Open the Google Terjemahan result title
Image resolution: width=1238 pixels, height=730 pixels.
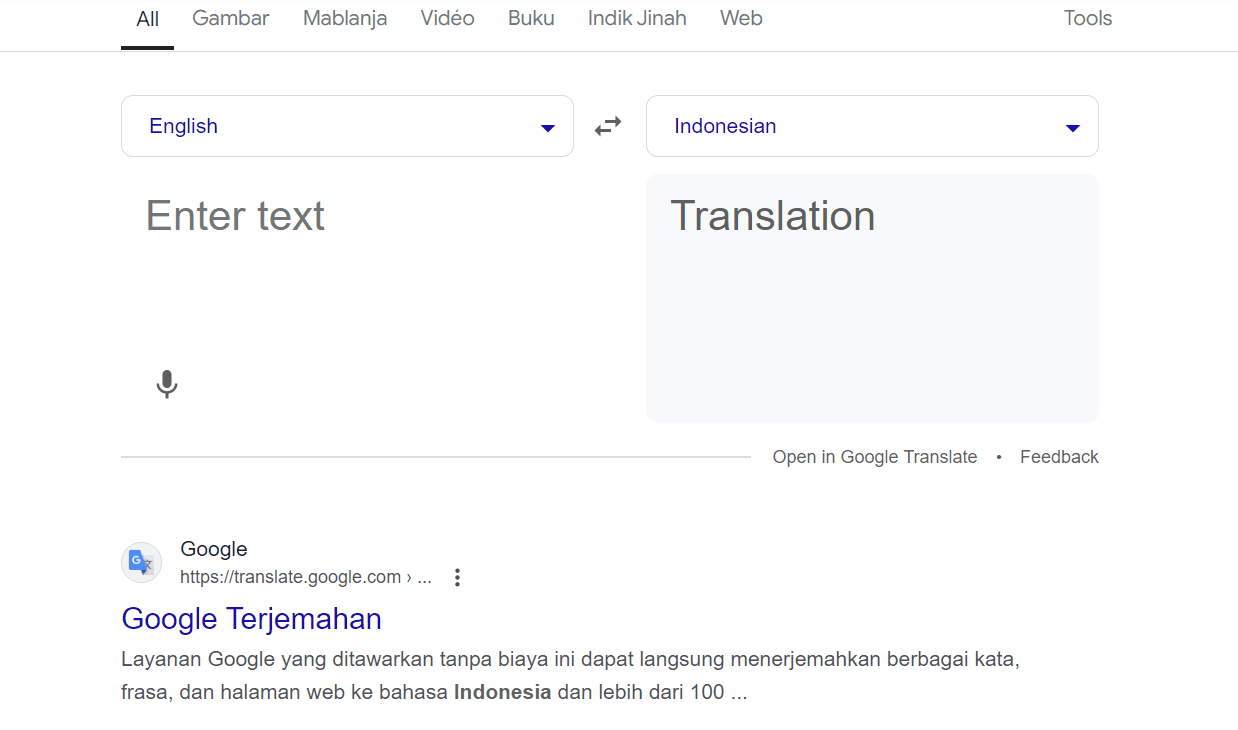click(x=251, y=619)
